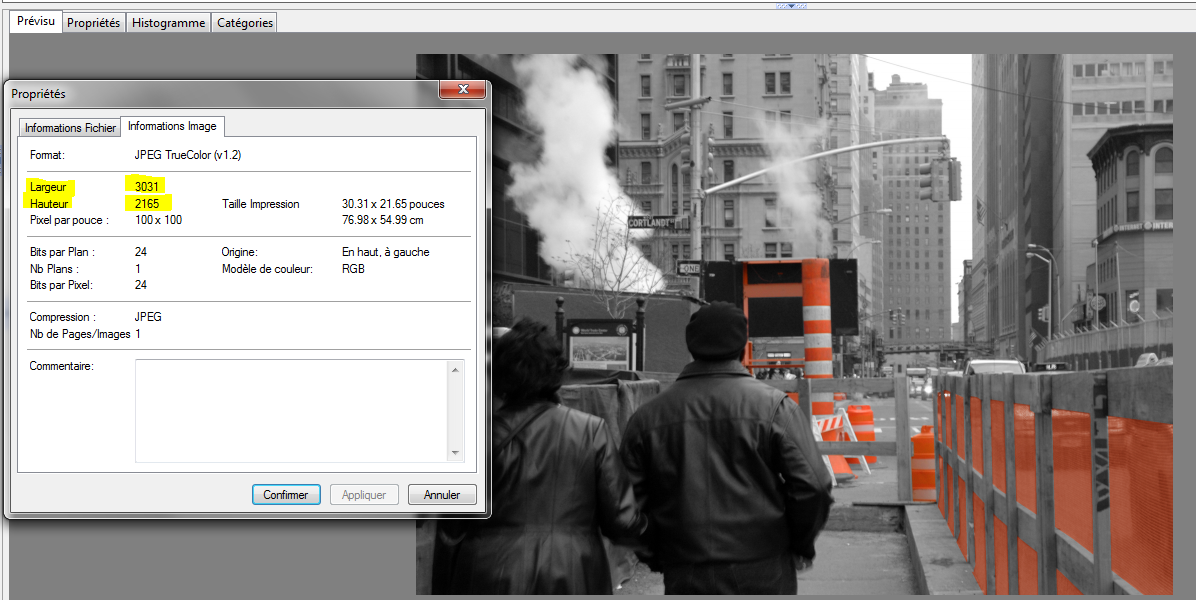Open the Propriétés tab in the main panel

[x=93, y=23]
